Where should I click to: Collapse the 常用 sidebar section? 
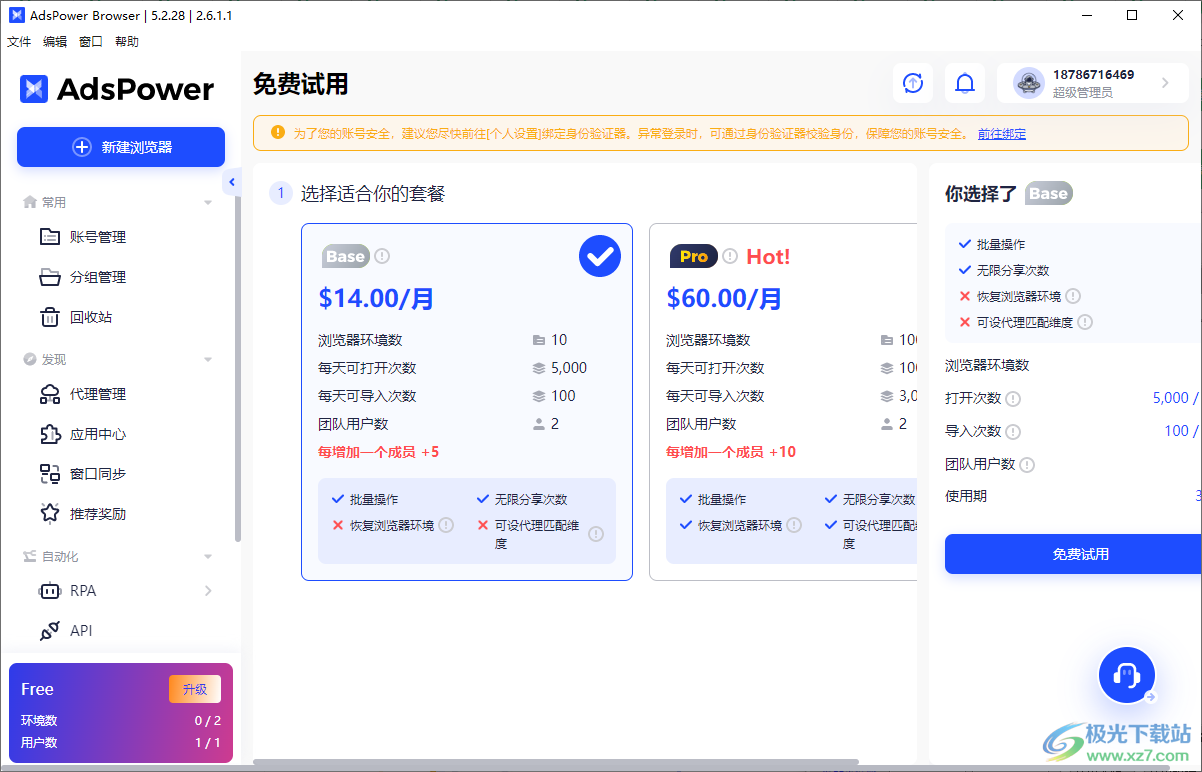(x=208, y=201)
